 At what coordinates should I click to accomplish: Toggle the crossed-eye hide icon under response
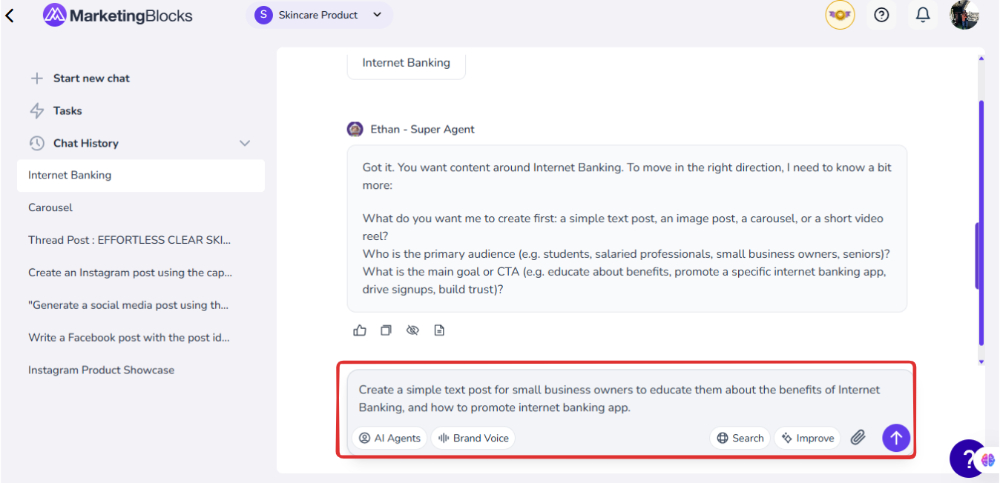[412, 330]
